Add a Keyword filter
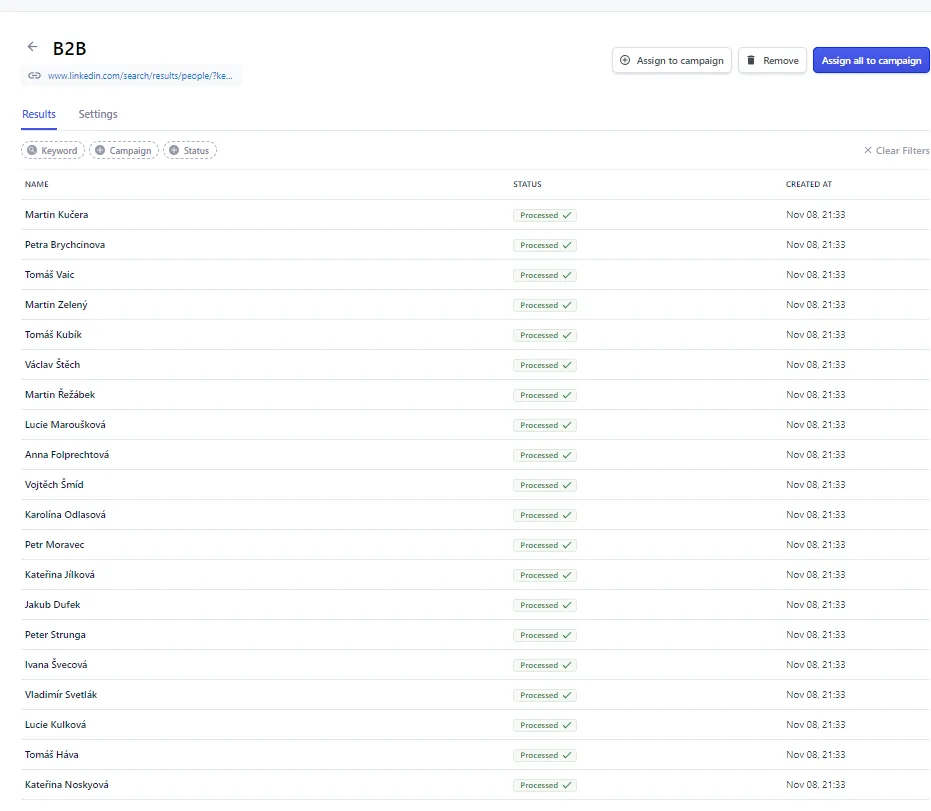 click(x=53, y=150)
